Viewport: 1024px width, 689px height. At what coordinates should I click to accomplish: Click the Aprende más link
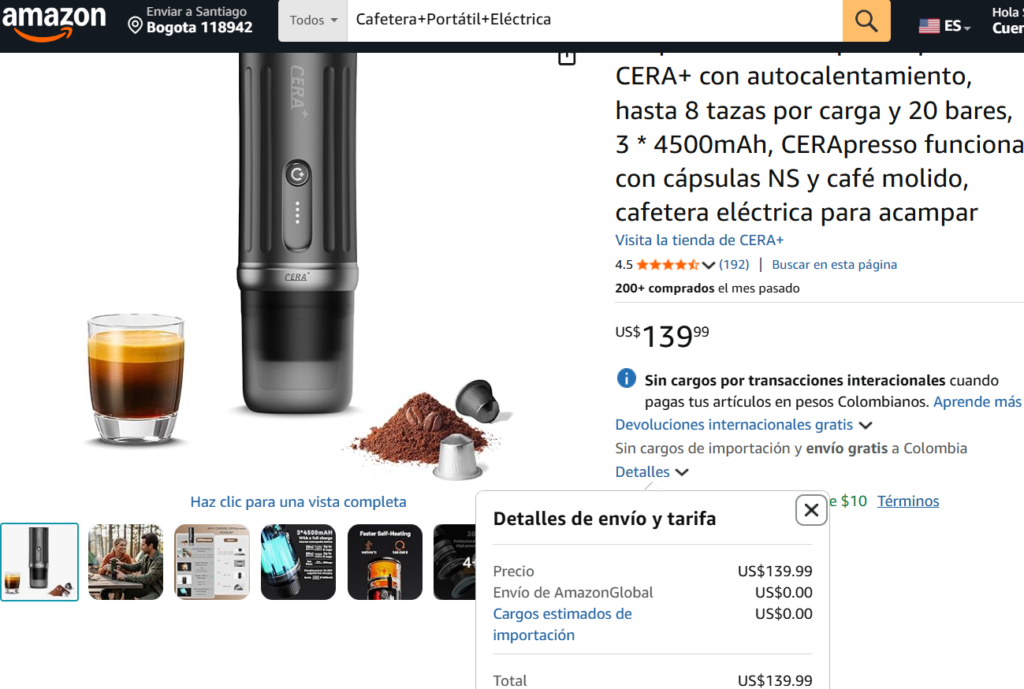pyautogui.click(x=977, y=402)
